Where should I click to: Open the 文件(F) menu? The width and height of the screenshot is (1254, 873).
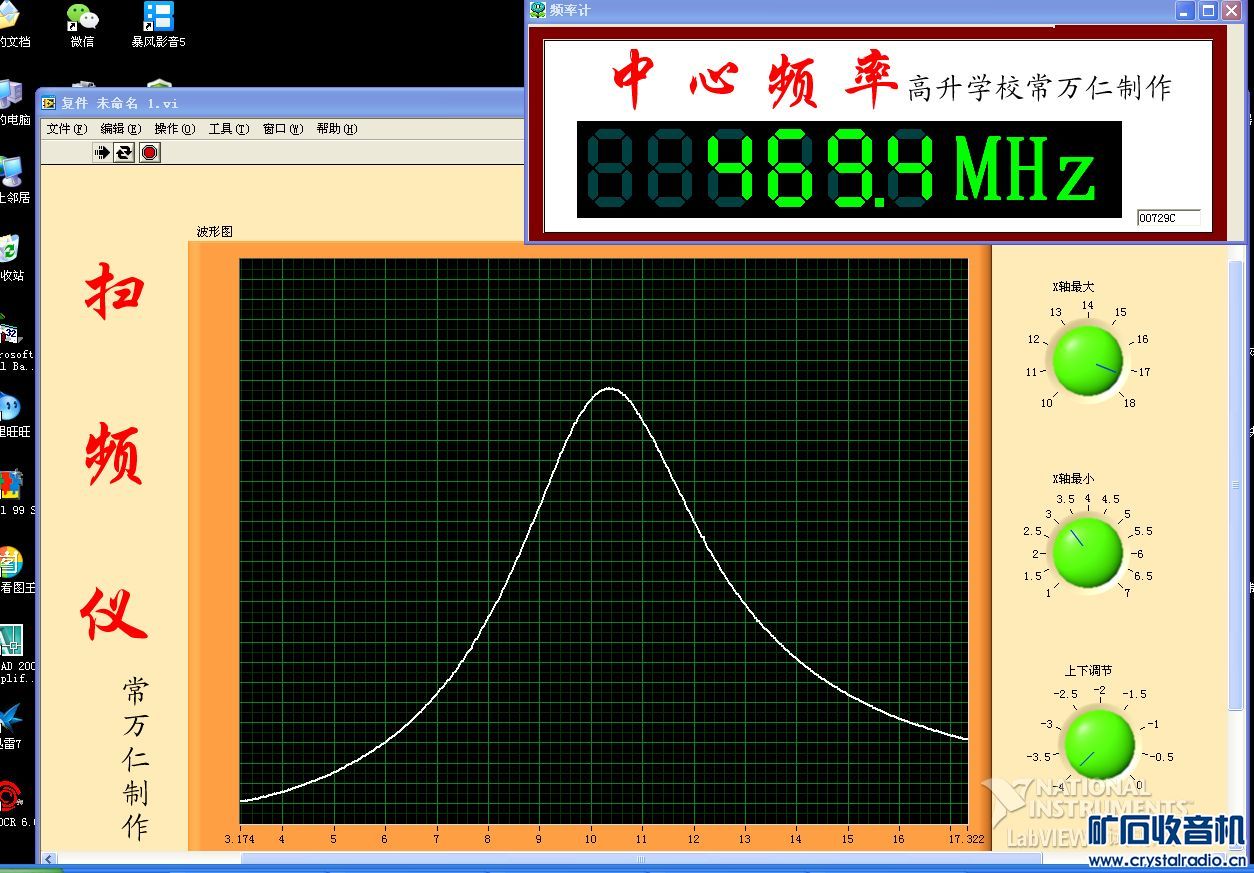[x=67, y=128]
